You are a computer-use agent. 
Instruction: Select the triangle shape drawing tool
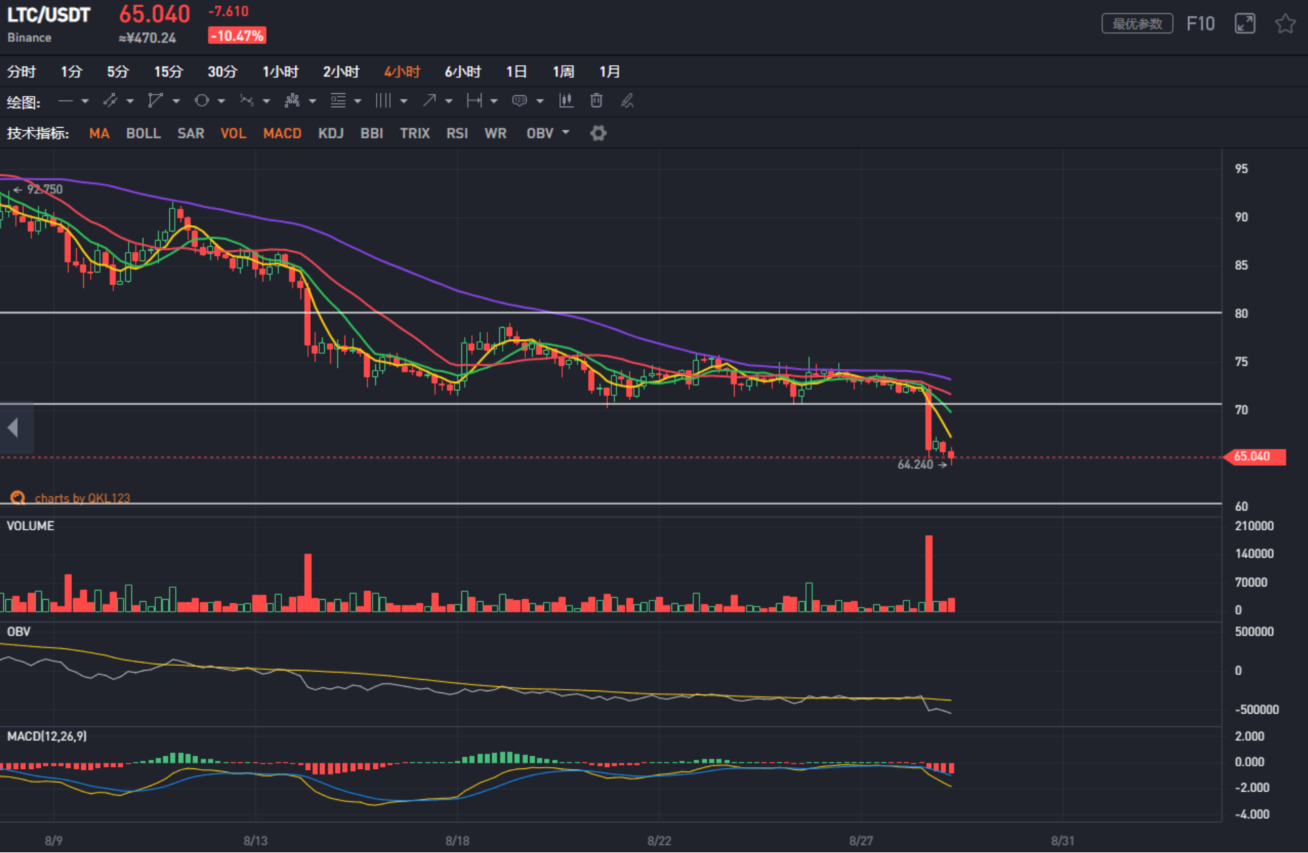[156, 101]
